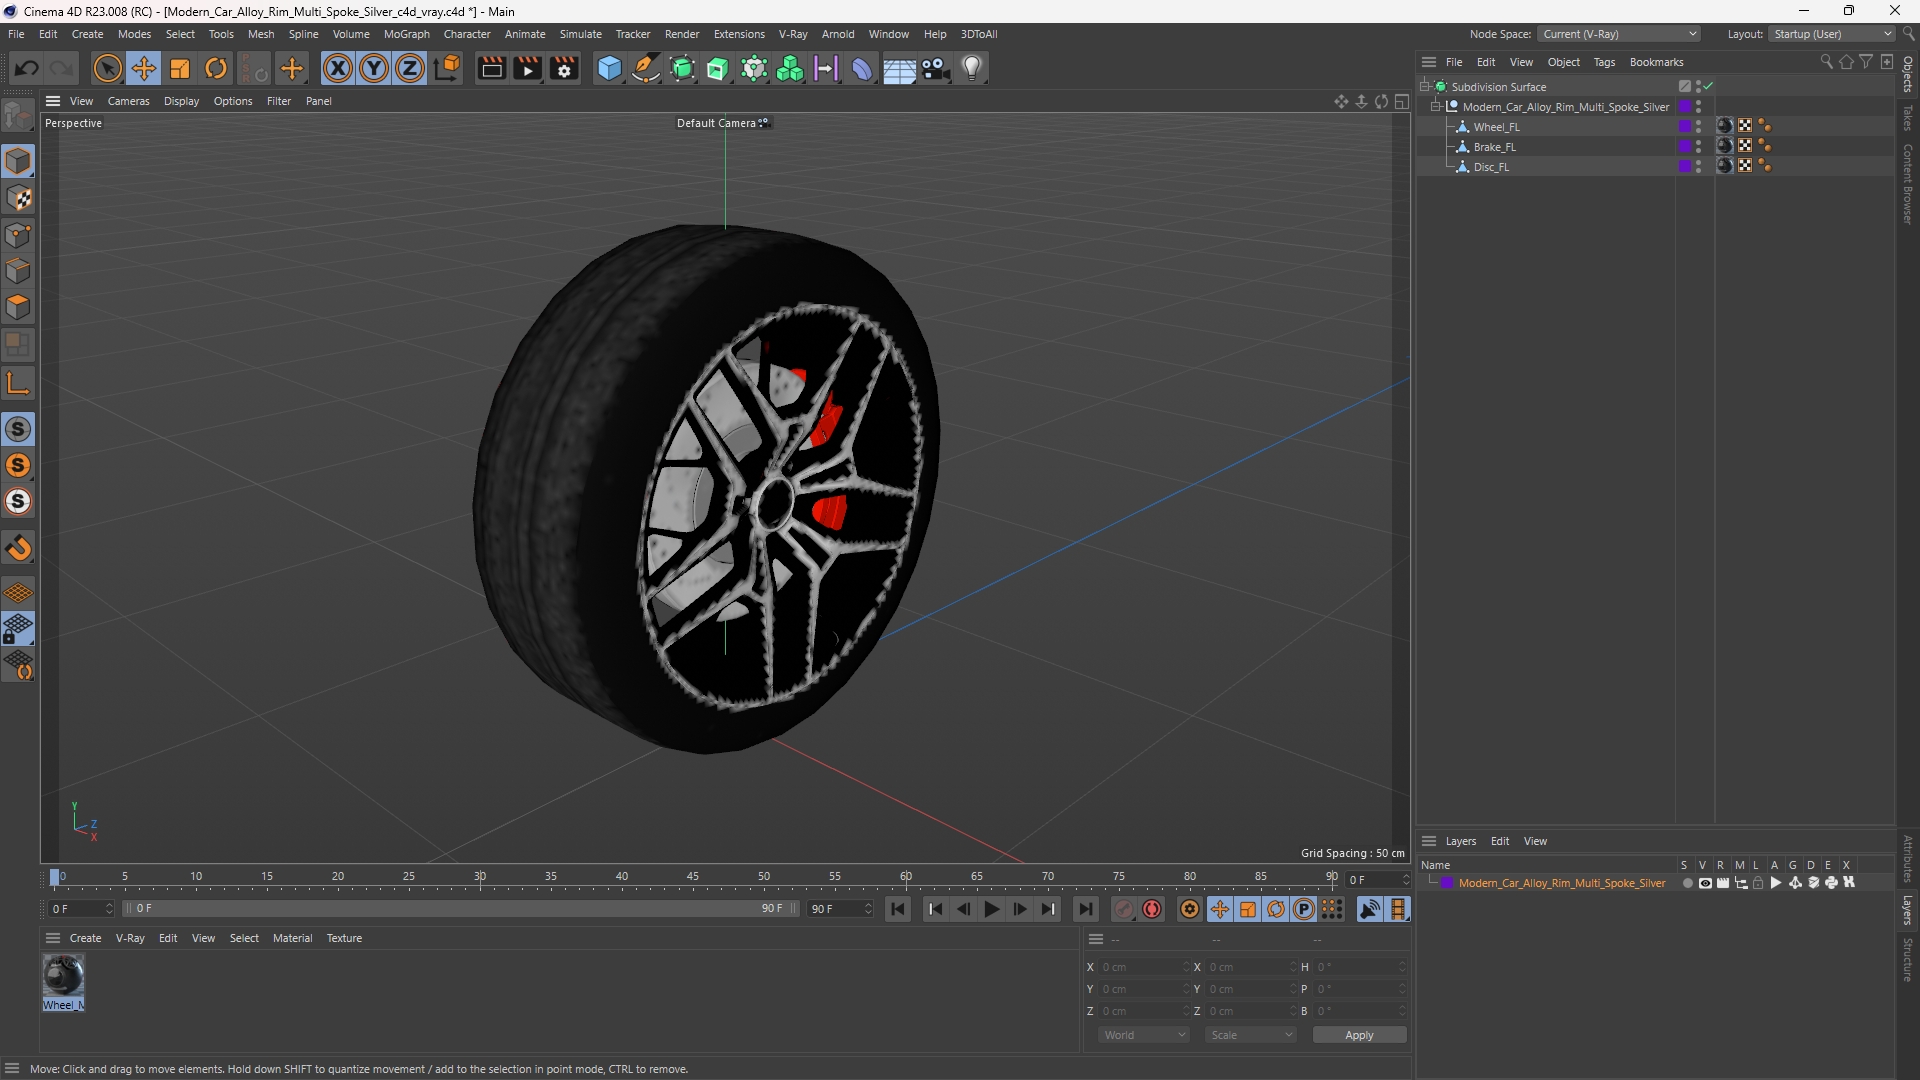Render the current view
Viewport: 1920px width, 1080px height.
tap(491, 68)
